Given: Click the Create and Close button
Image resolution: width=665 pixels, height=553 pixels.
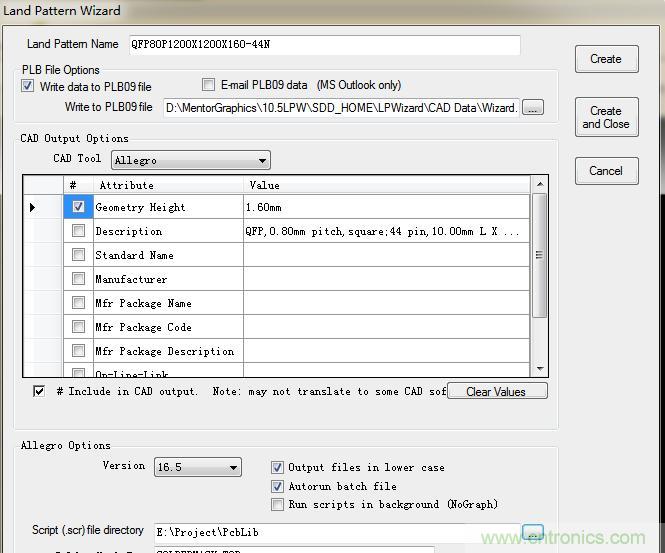Looking at the screenshot, I should (606, 118).
